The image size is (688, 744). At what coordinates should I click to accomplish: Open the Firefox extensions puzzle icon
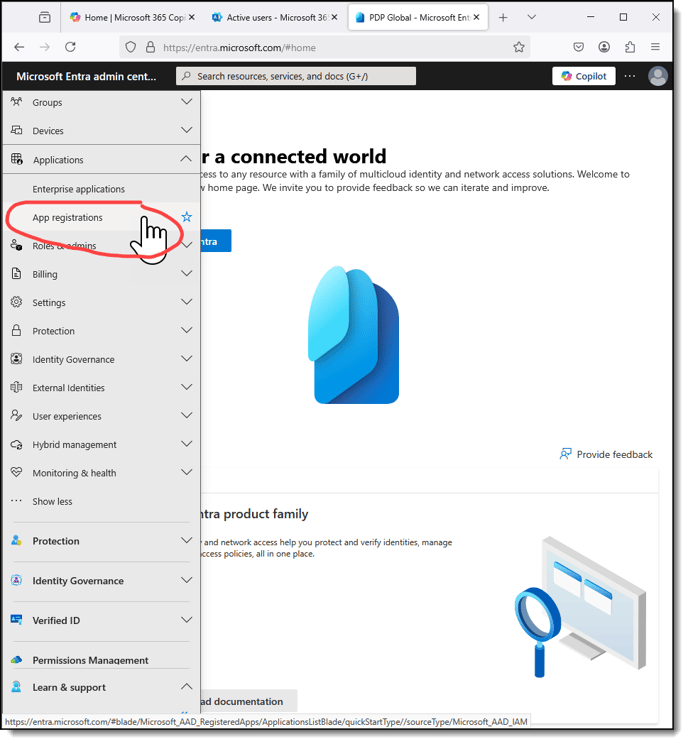point(630,47)
